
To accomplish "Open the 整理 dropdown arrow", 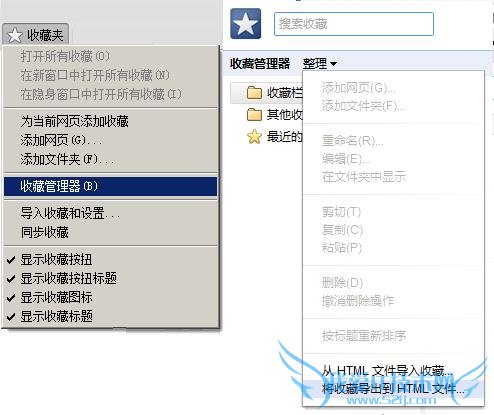I will pyautogui.click(x=333, y=63).
